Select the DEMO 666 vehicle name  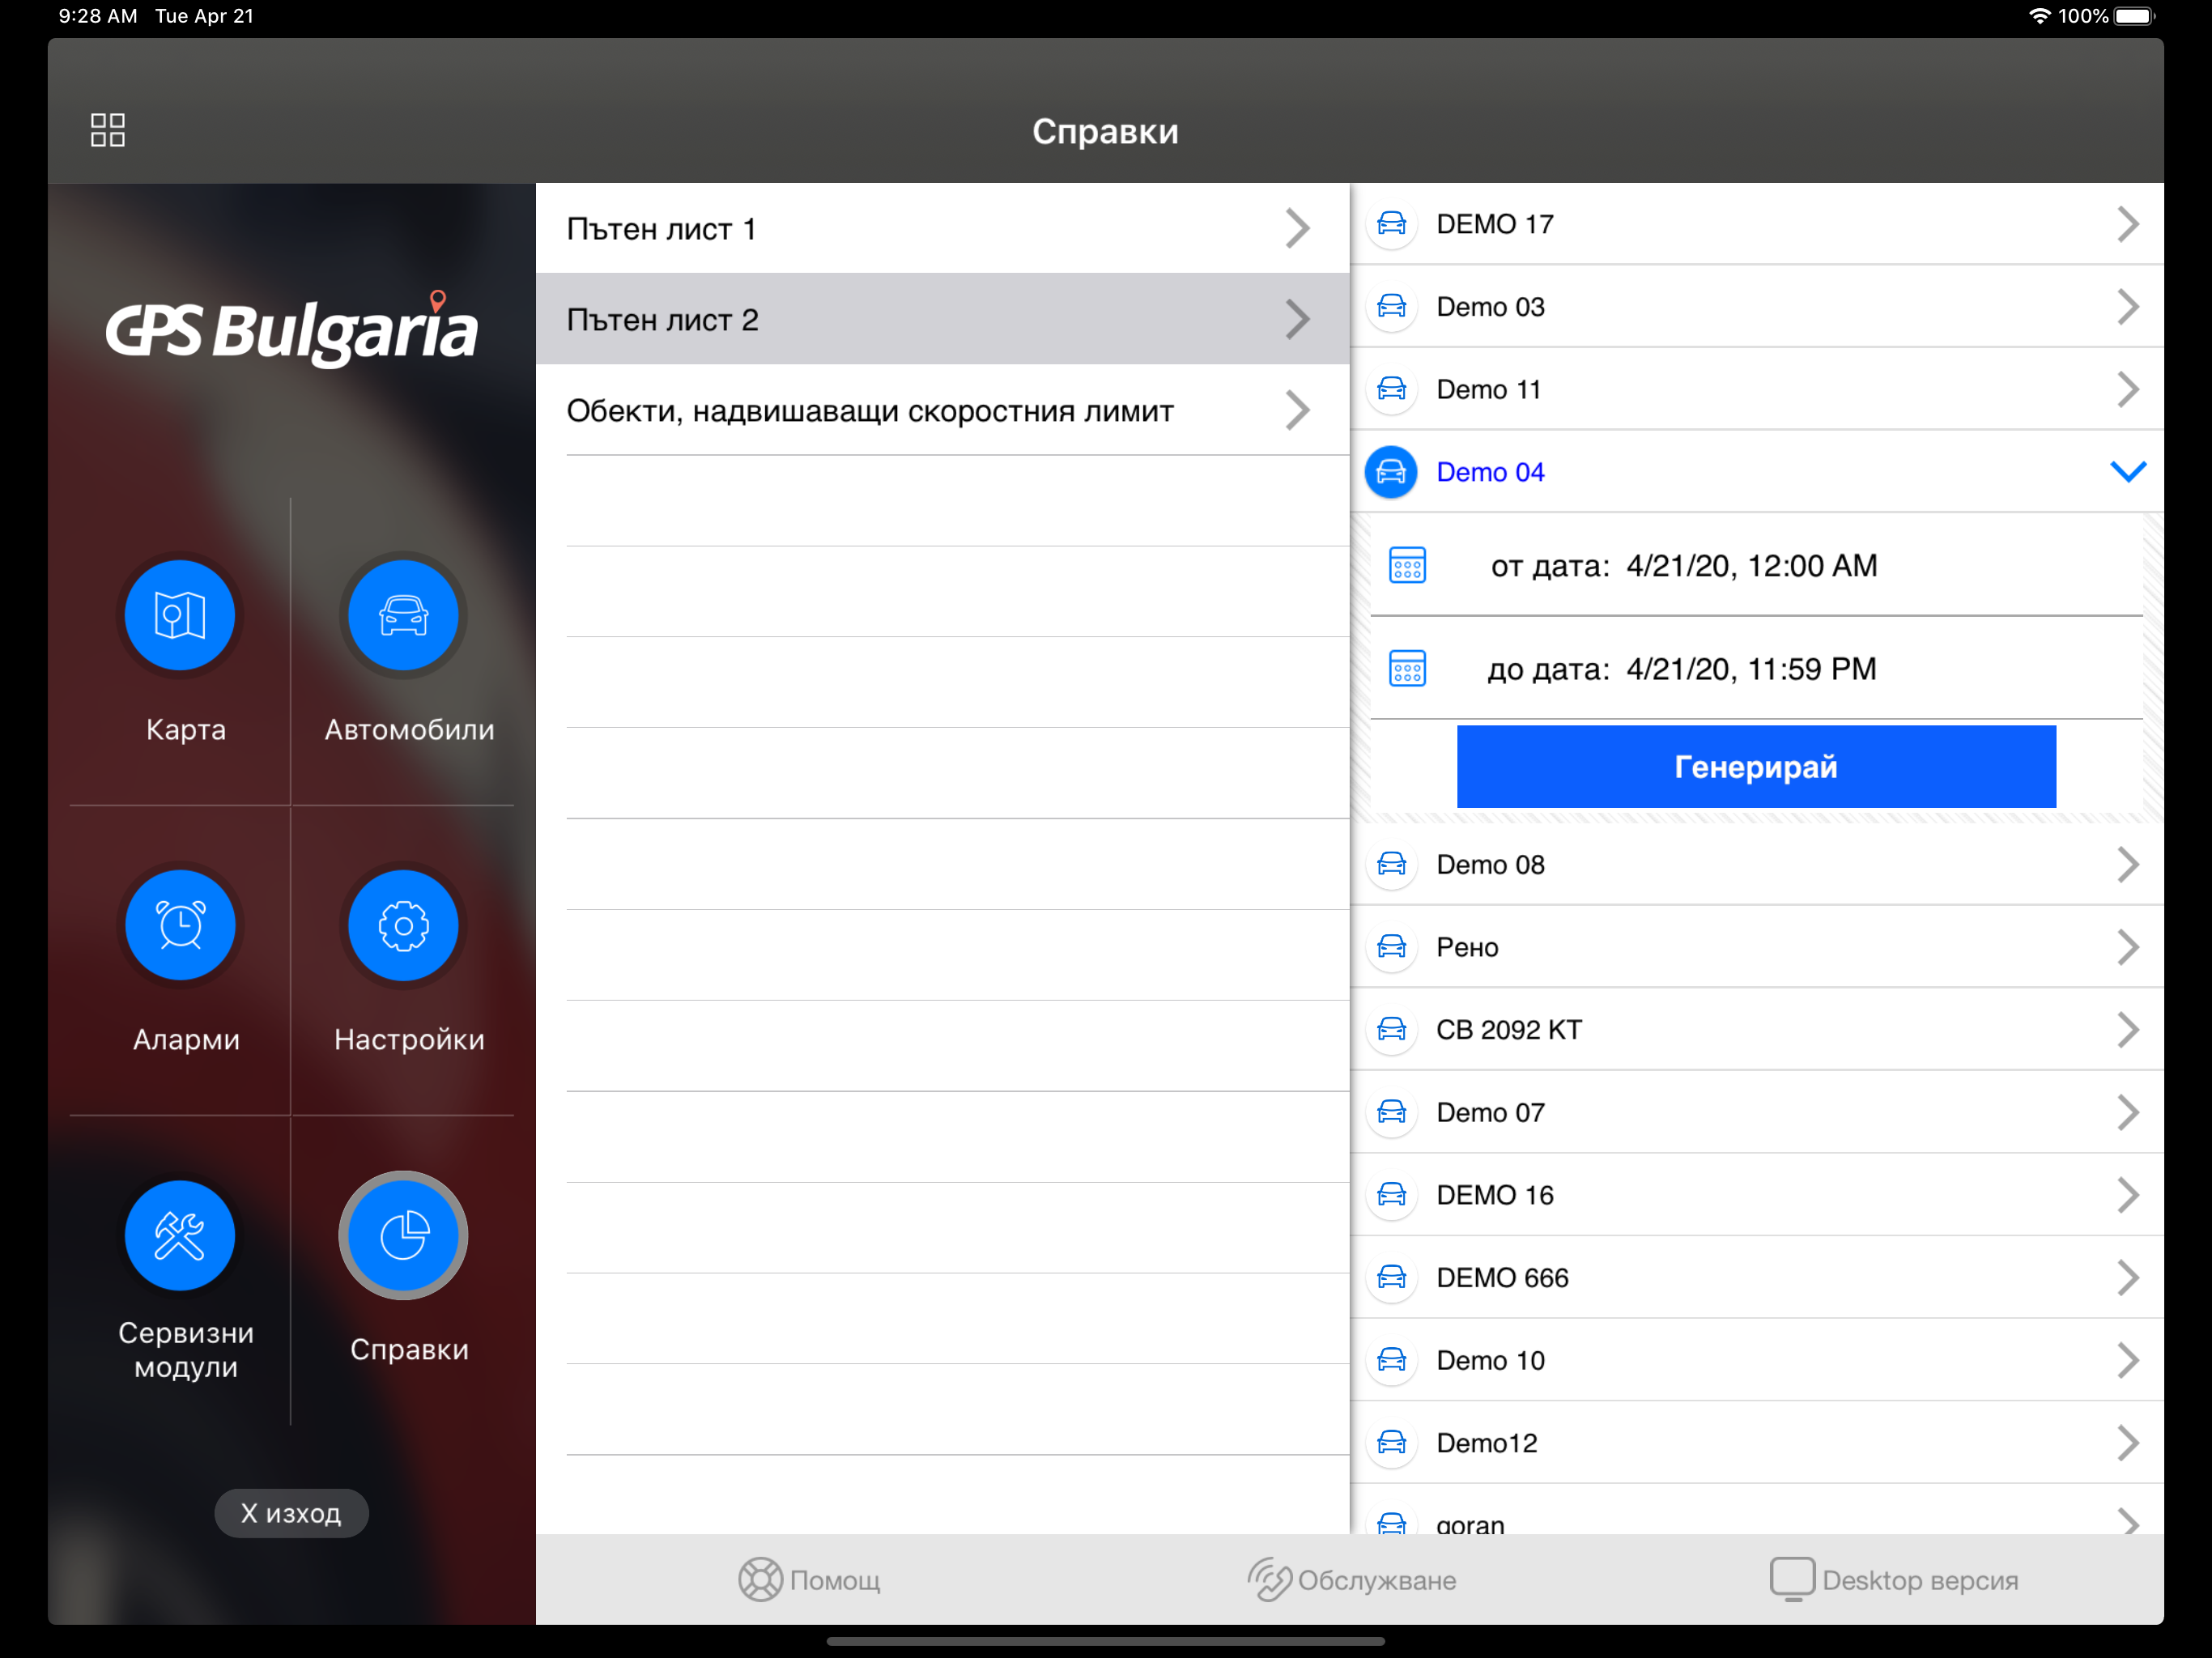(1502, 1278)
